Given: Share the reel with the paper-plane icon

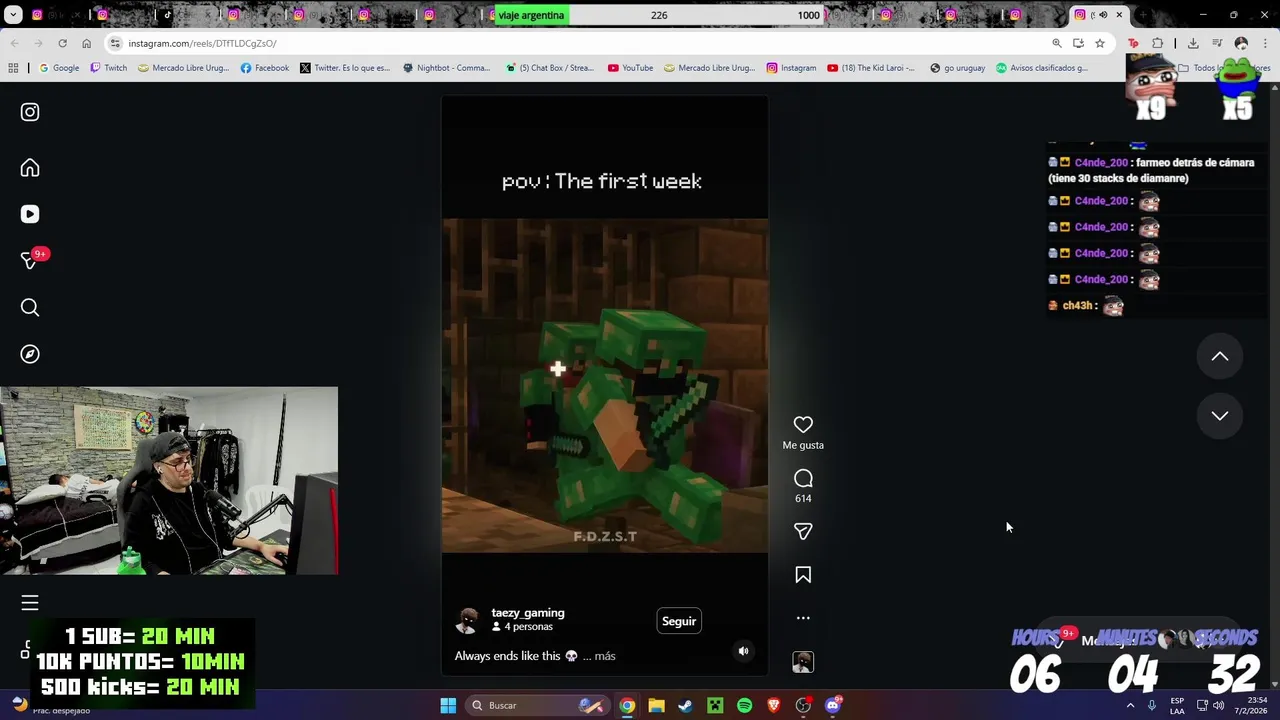Looking at the screenshot, I should [803, 531].
